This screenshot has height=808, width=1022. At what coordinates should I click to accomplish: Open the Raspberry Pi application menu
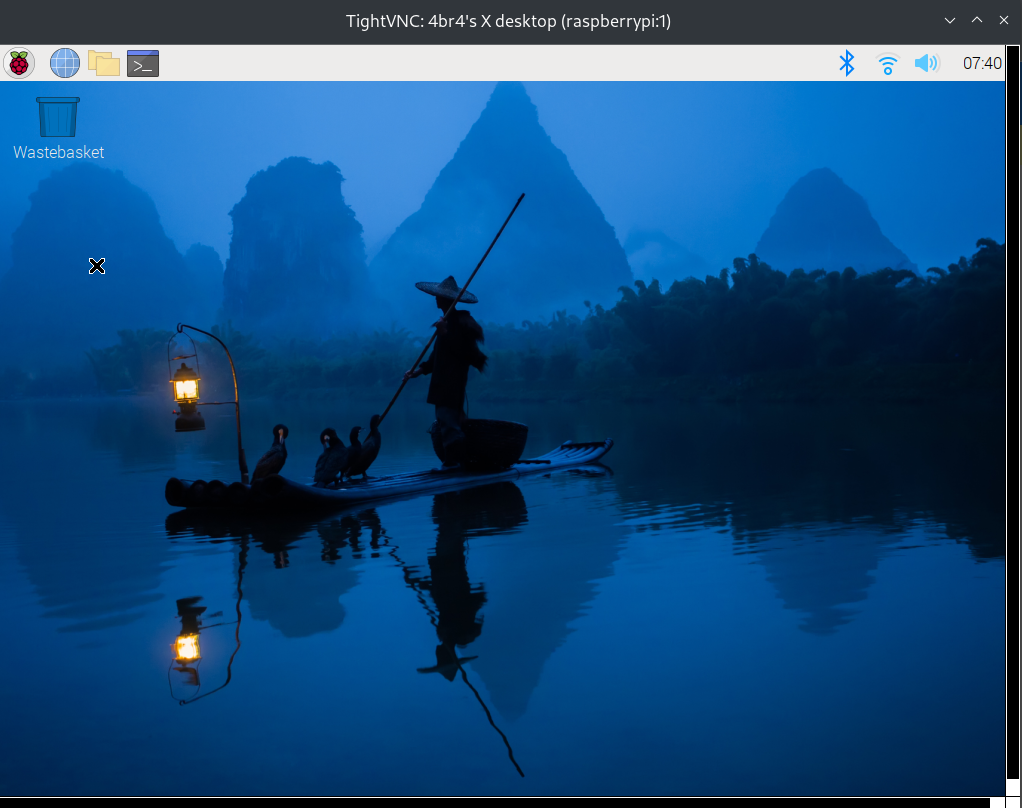pos(19,62)
